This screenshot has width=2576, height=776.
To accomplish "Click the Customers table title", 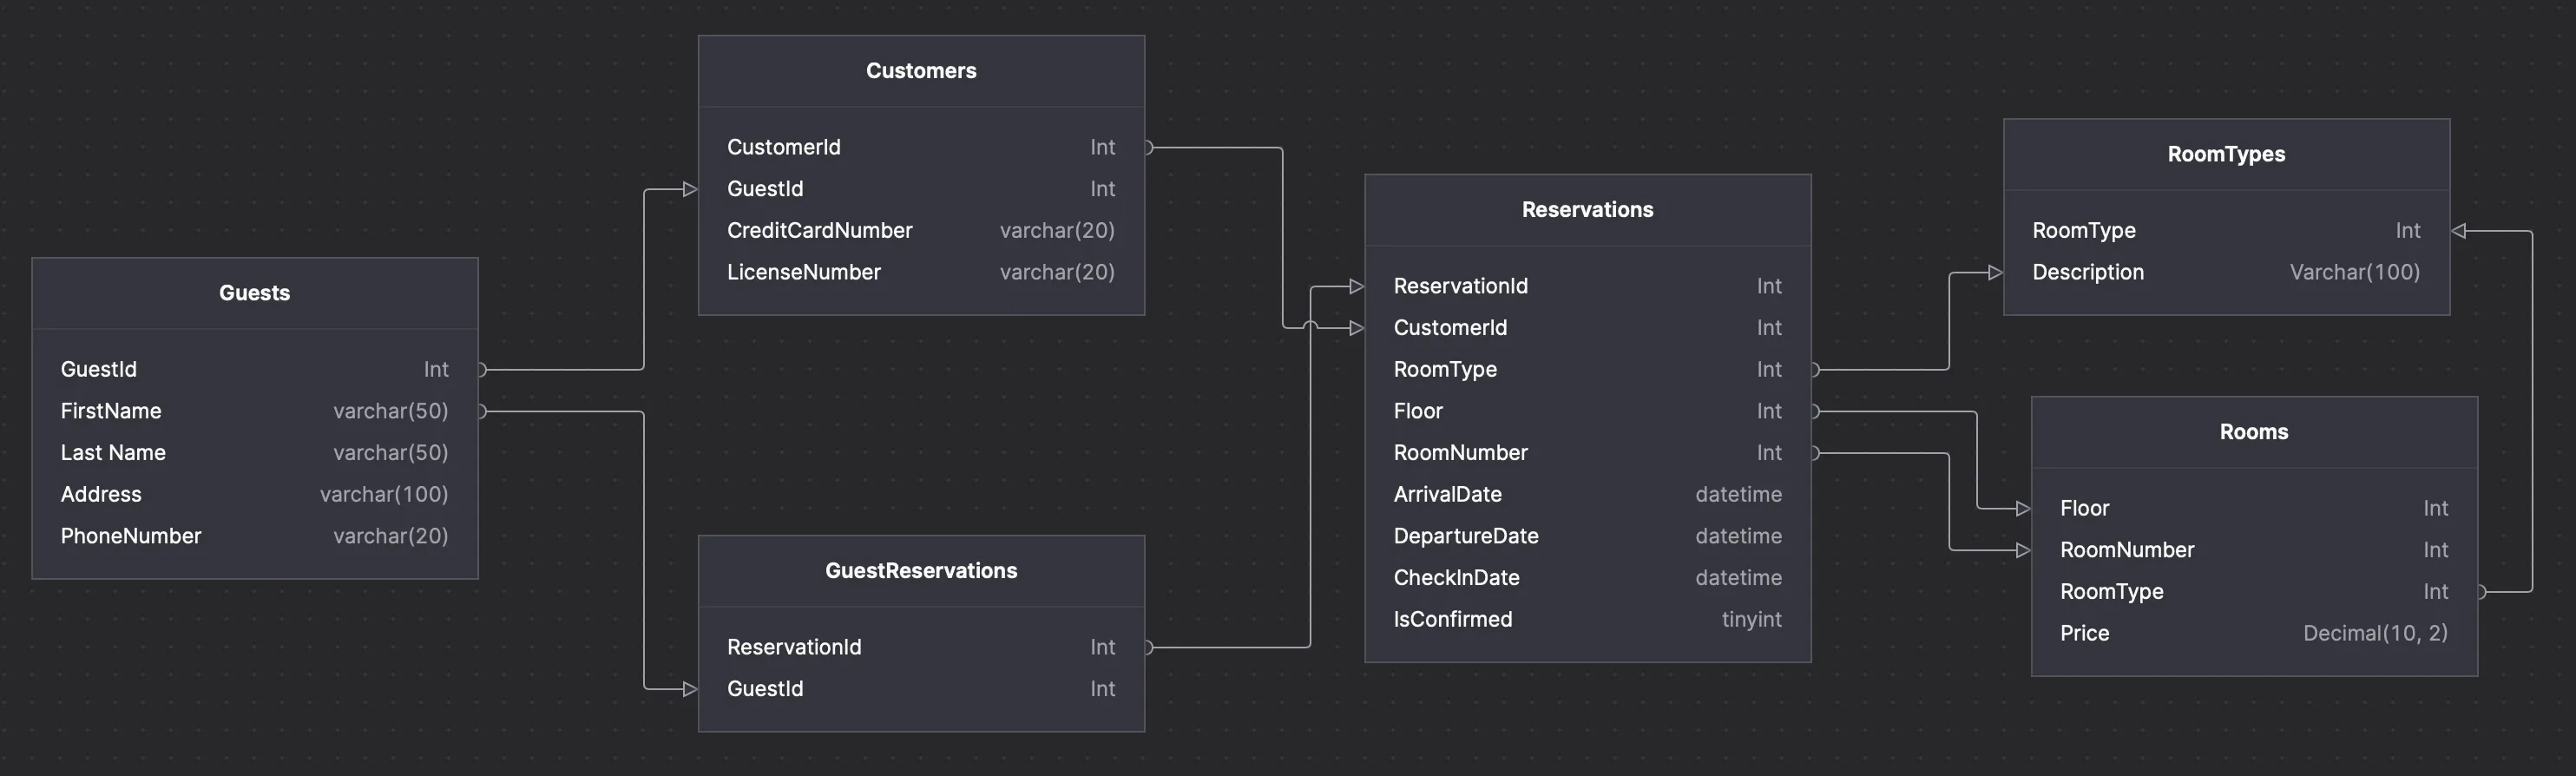I will click(920, 71).
